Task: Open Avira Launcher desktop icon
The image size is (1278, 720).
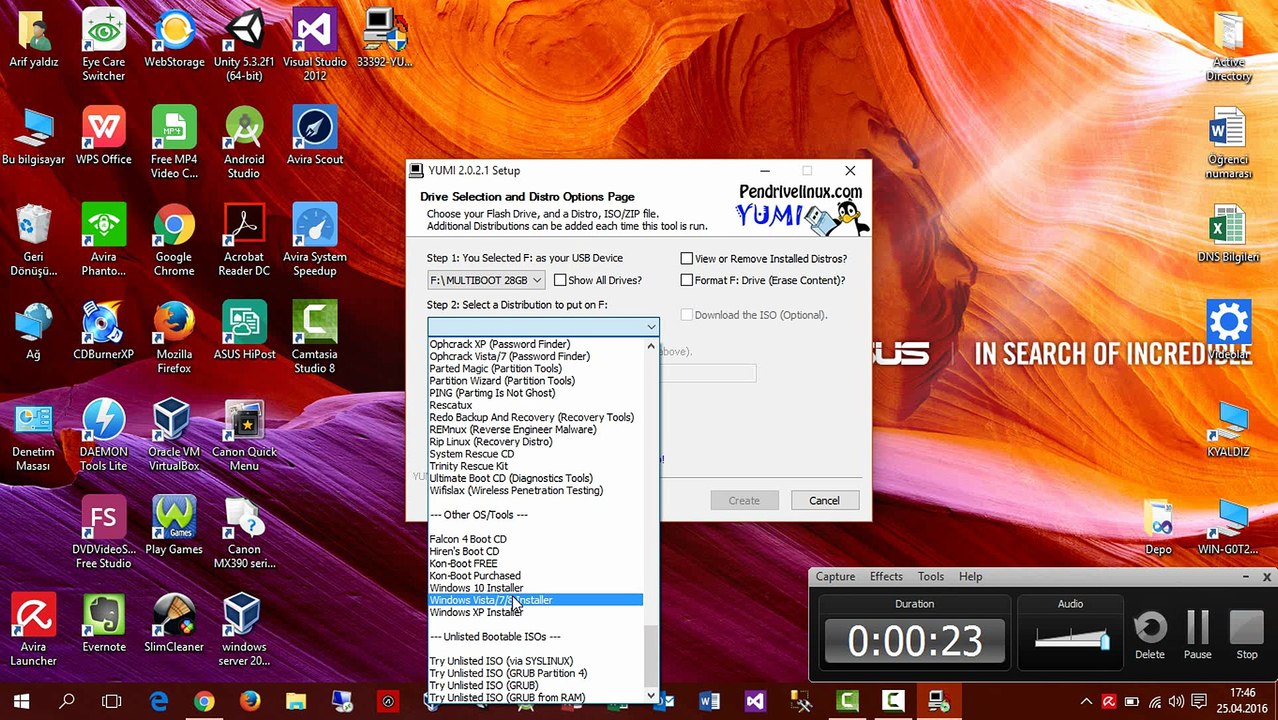Action: [33, 630]
